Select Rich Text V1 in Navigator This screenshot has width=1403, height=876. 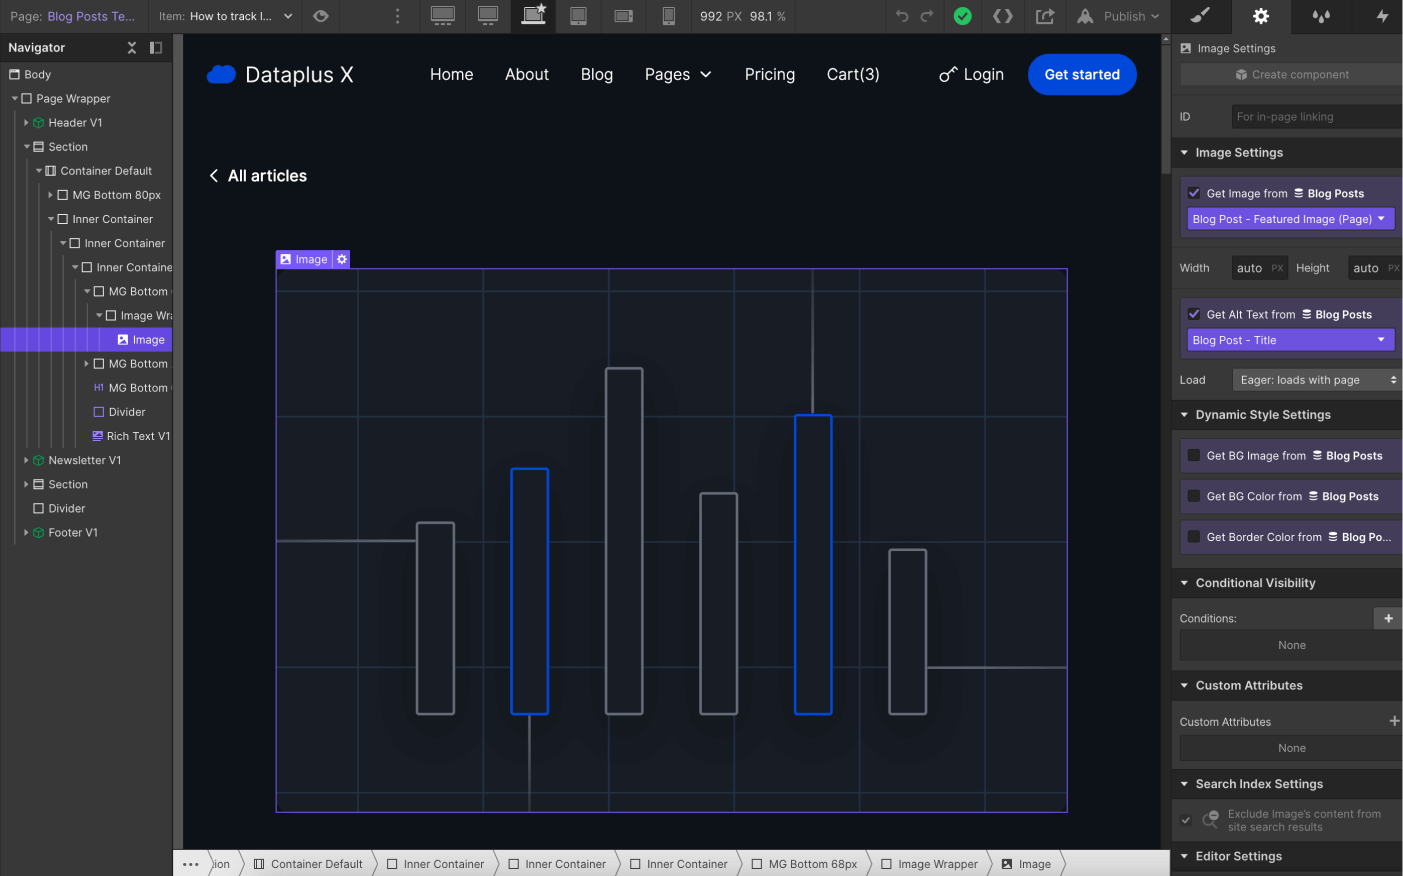coord(137,437)
